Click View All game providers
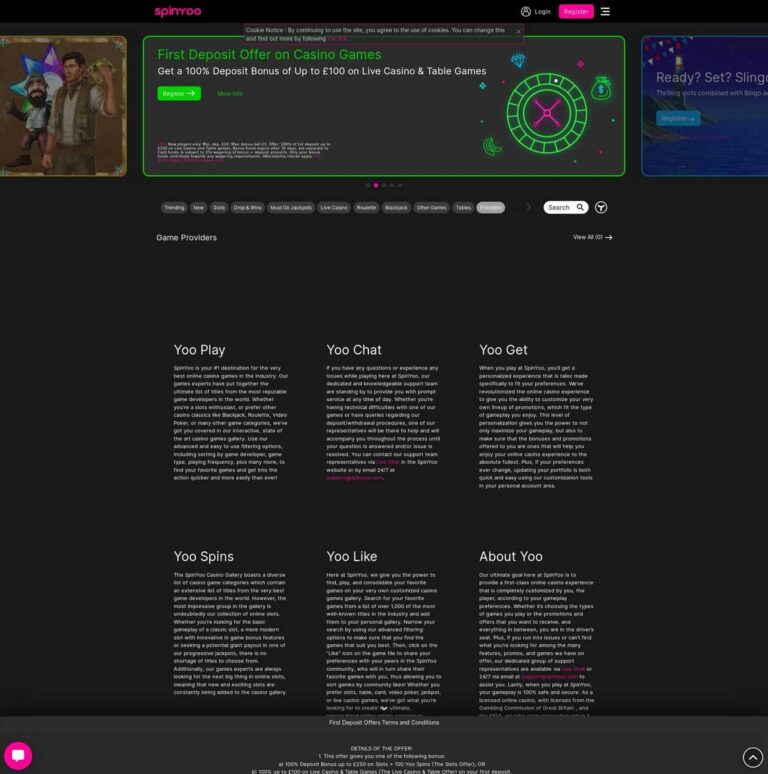The width and height of the screenshot is (768, 774). pyautogui.click(x=592, y=237)
